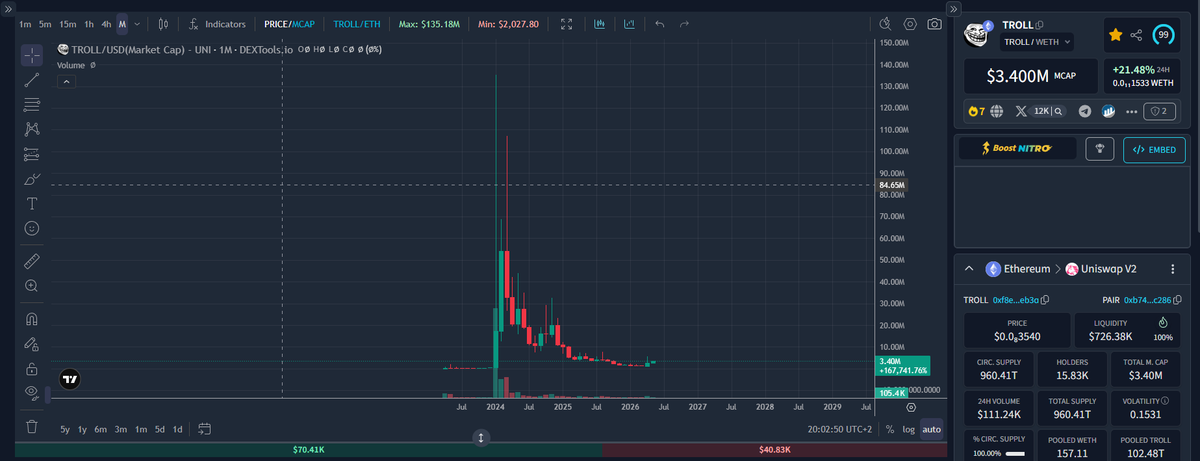Click the red $40.83K sell volume bar
1200x461 pixels.
click(x=774, y=451)
